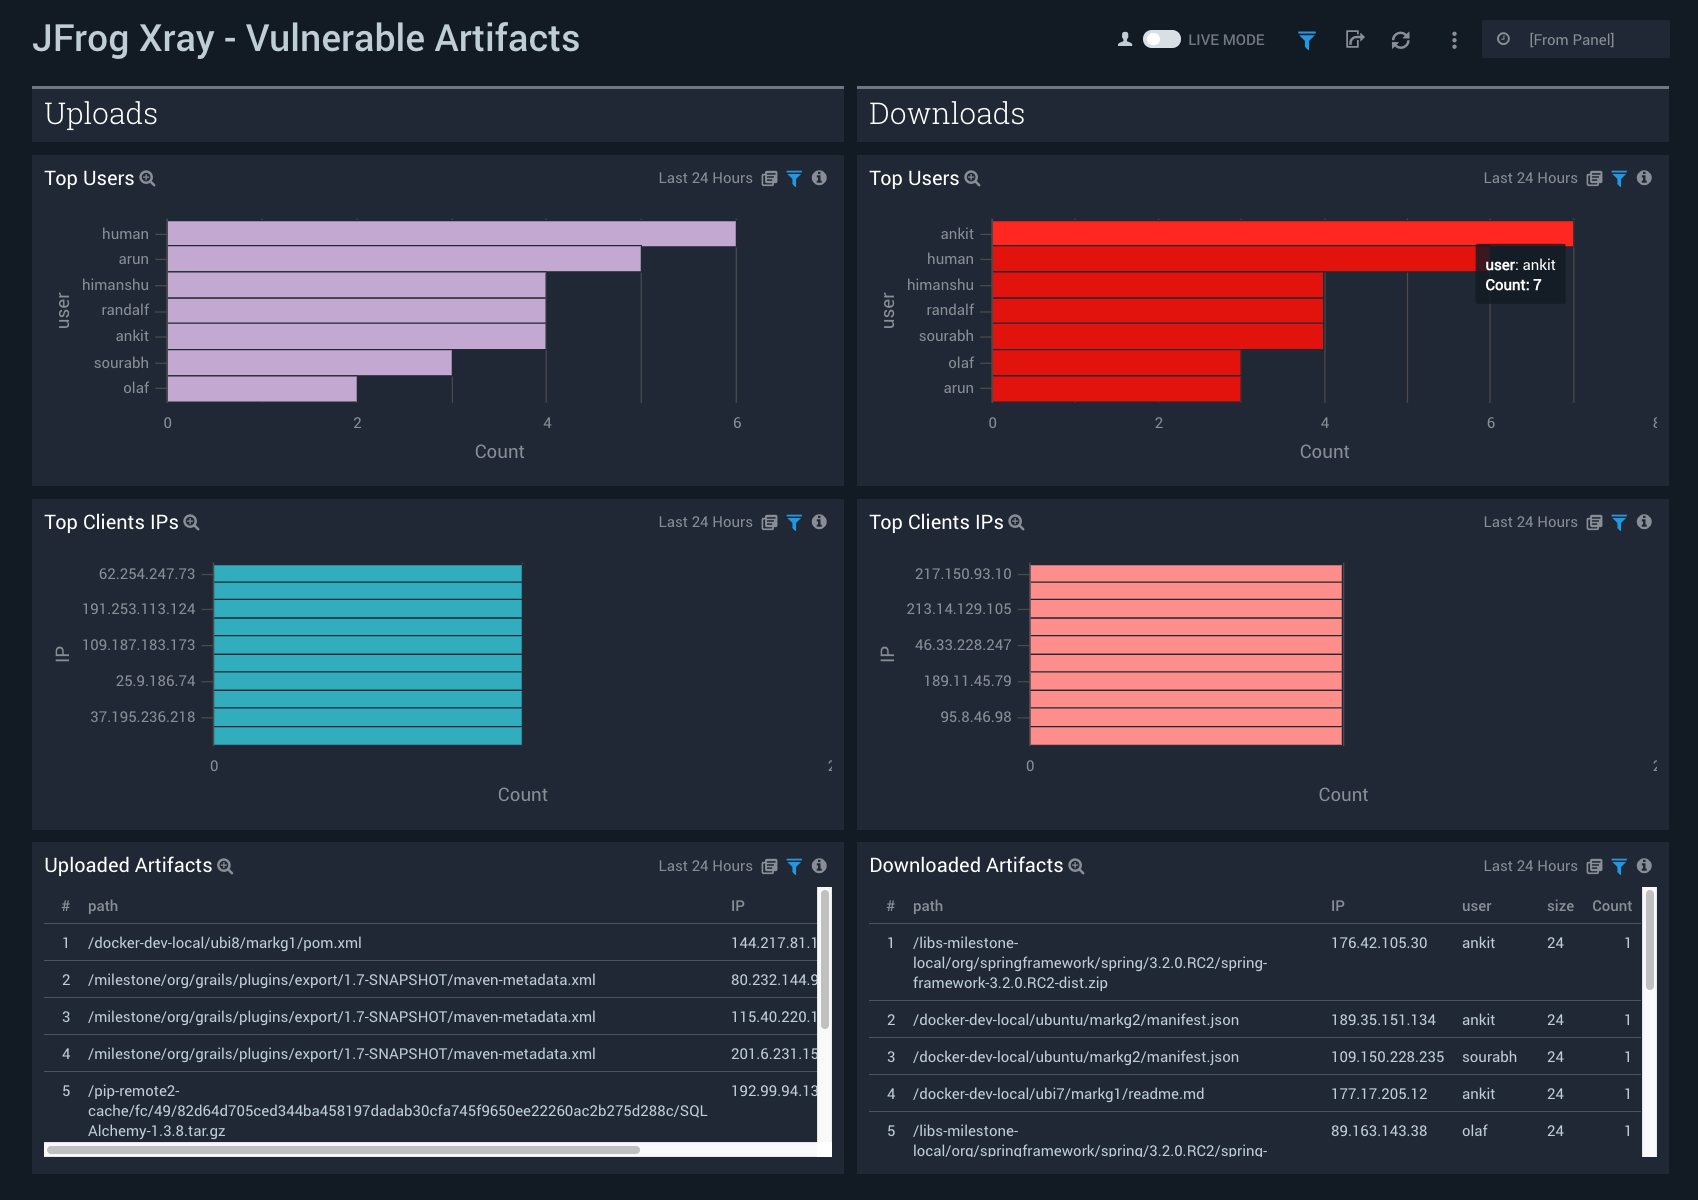Refresh the dashboard

click(1400, 40)
